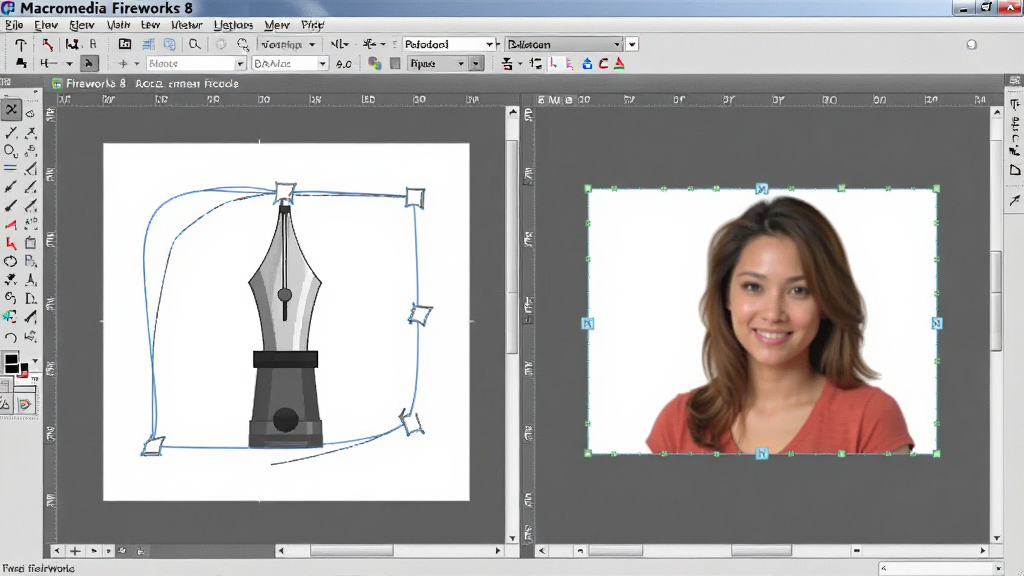Open the 'Elew' menu

pos(46,25)
